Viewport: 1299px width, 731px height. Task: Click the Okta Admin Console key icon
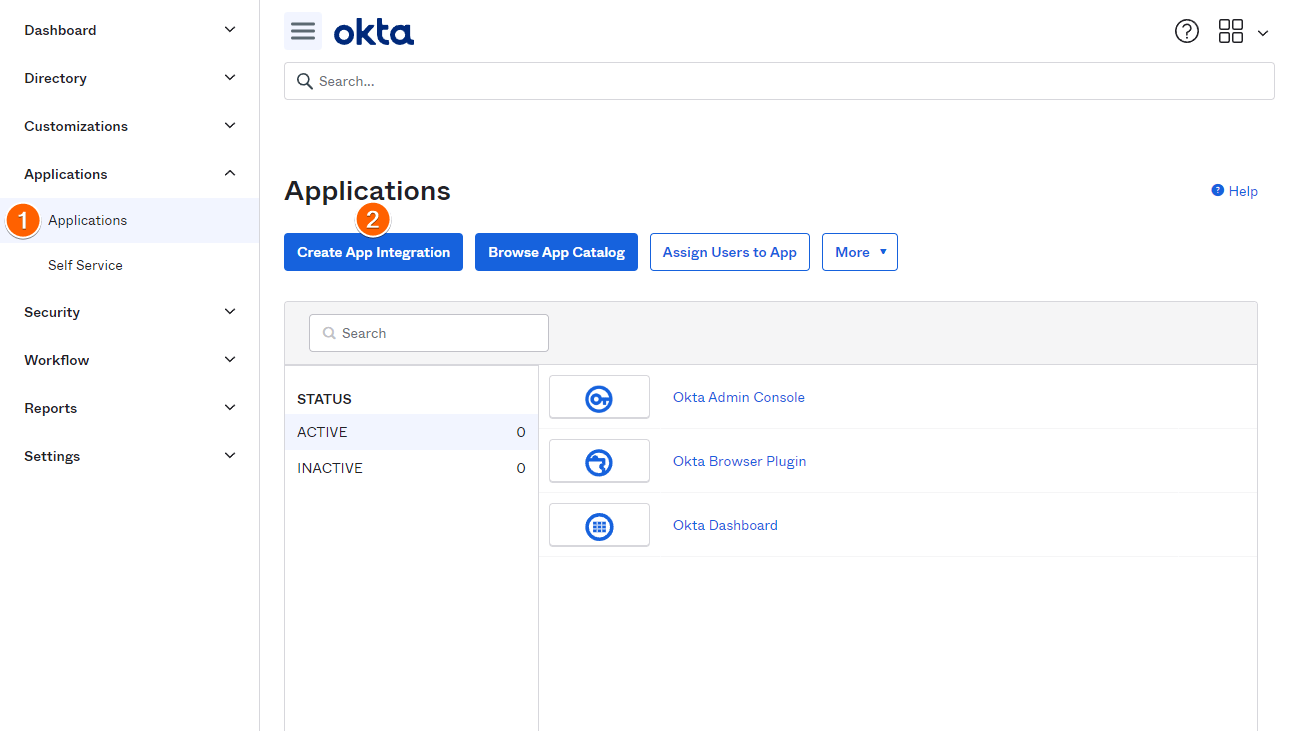click(599, 398)
